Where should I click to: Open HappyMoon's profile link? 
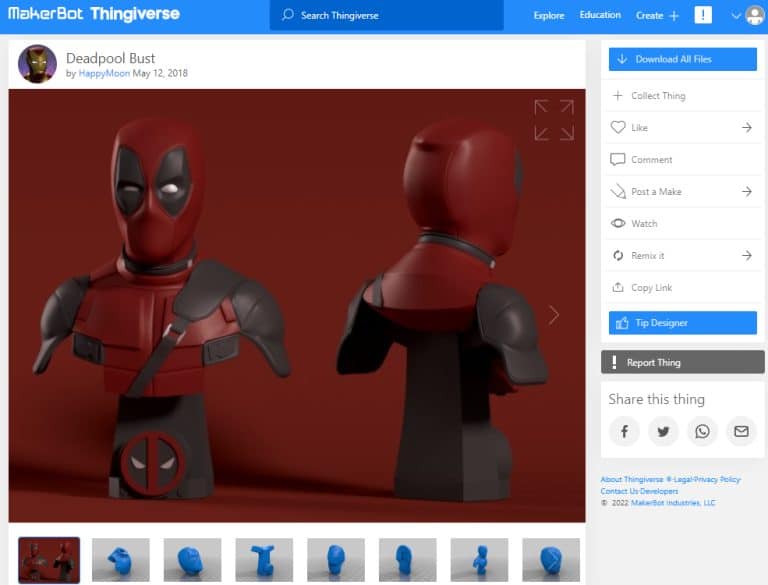pyautogui.click(x=104, y=73)
